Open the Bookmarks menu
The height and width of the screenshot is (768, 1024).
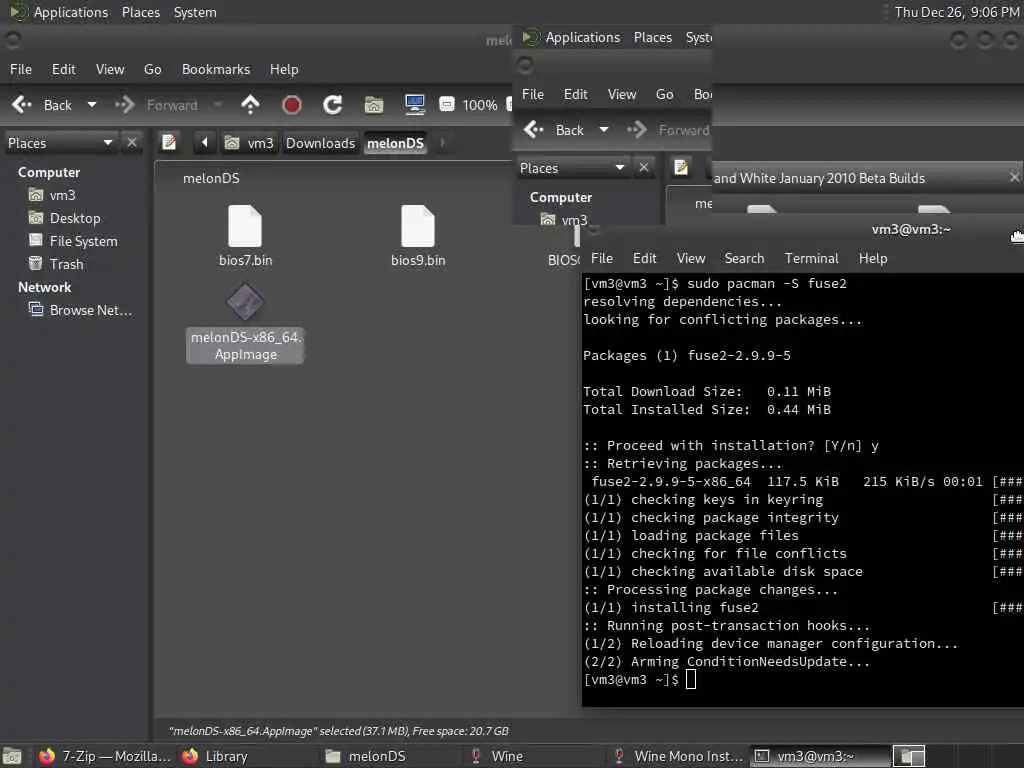(216, 69)
